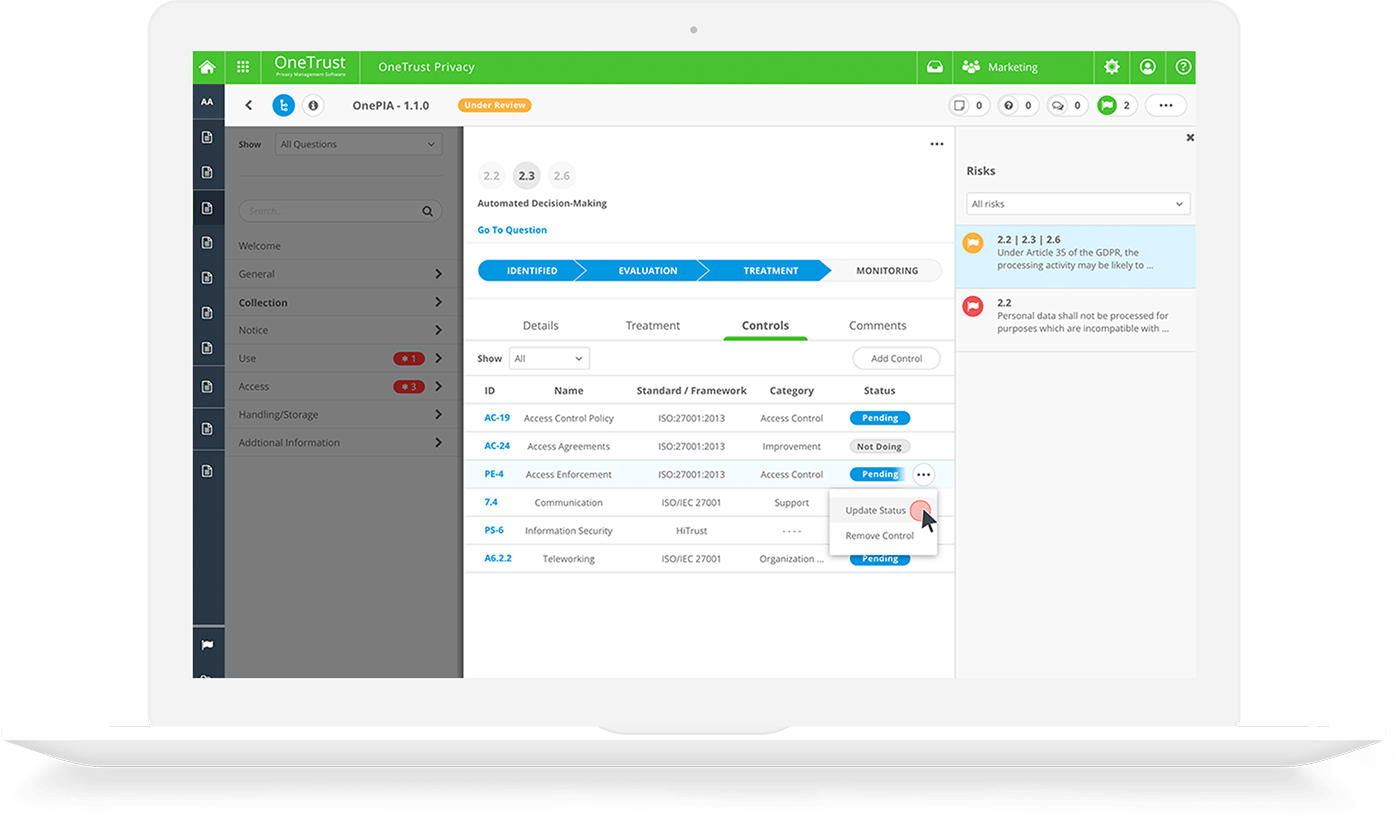The width and height of the screenshot is (1400, 821).
Task: Switch to the Treatment tab
Action: (652, 325)
